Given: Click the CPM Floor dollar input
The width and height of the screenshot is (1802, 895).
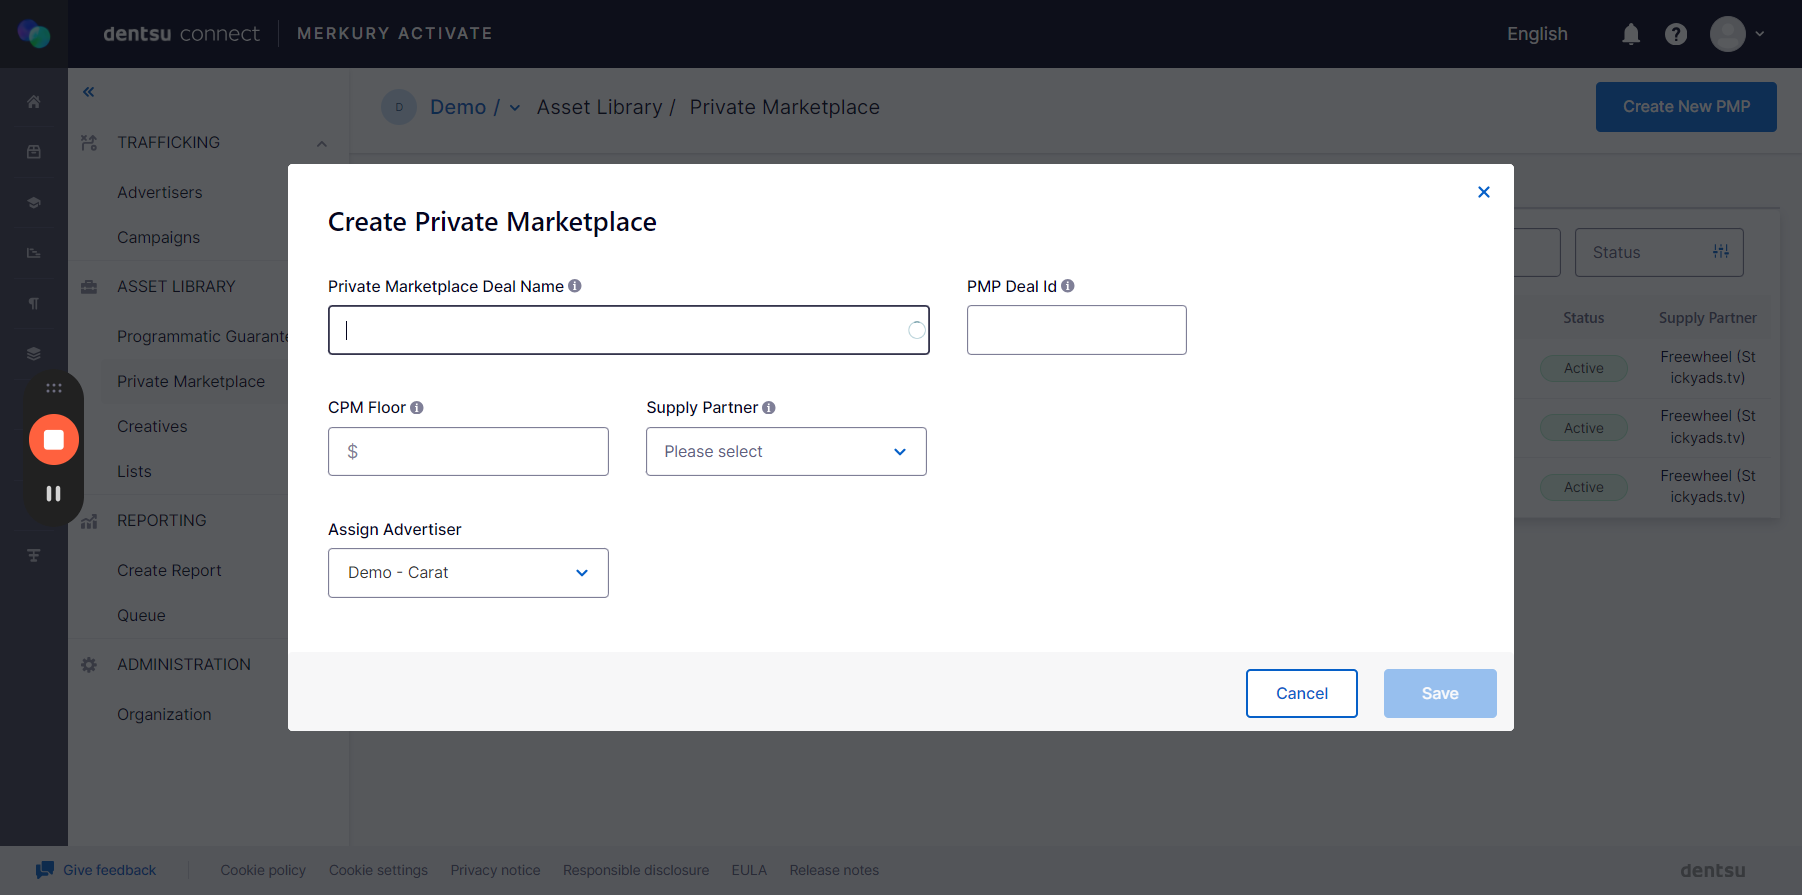Looking at the screenshot, I should 480,452.
